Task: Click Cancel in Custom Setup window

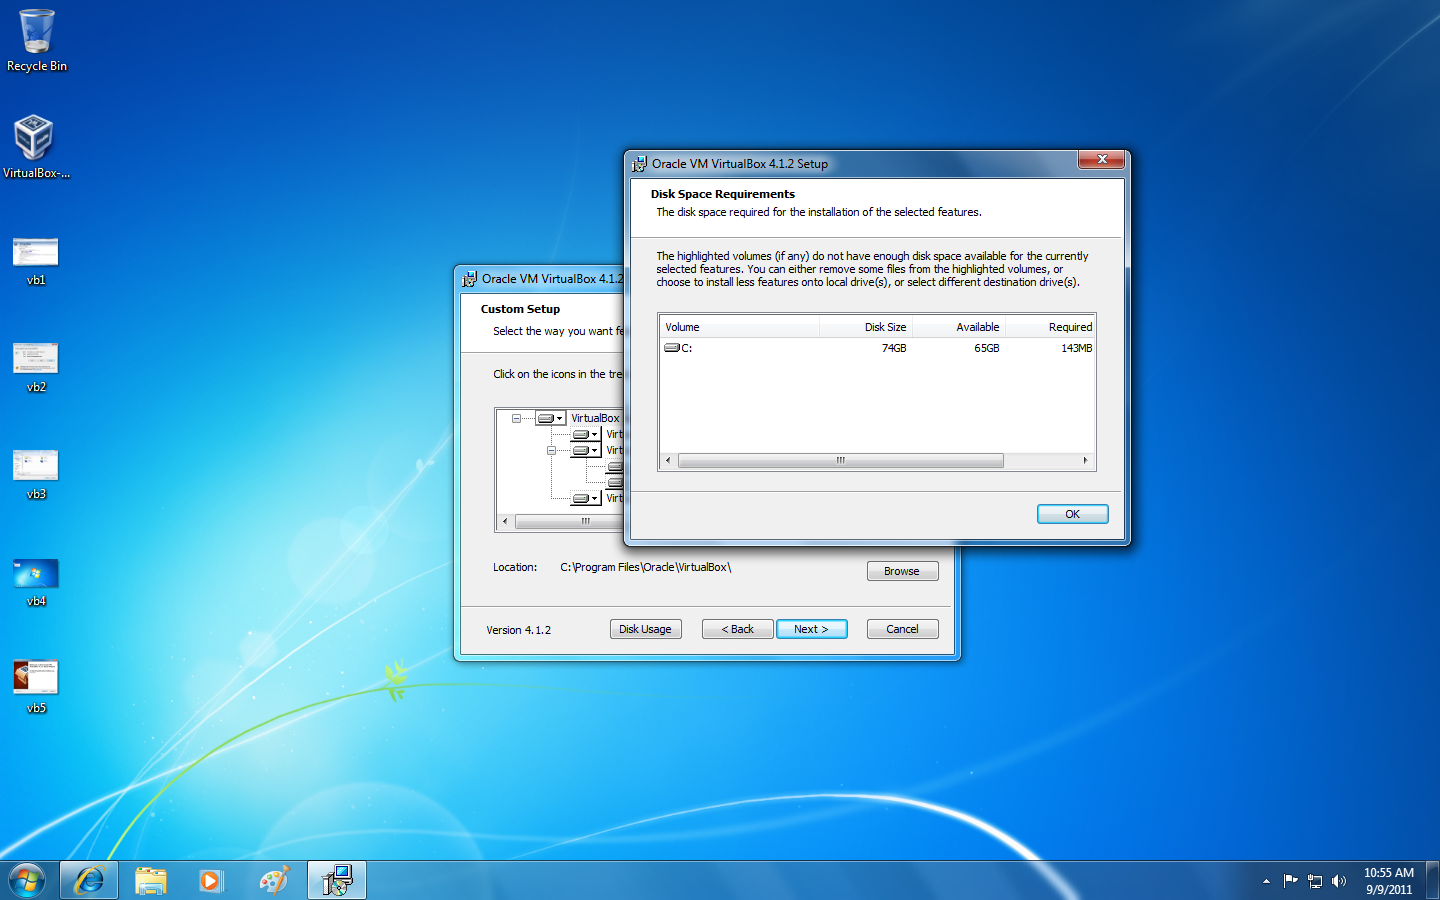Action: coord(902,629)
